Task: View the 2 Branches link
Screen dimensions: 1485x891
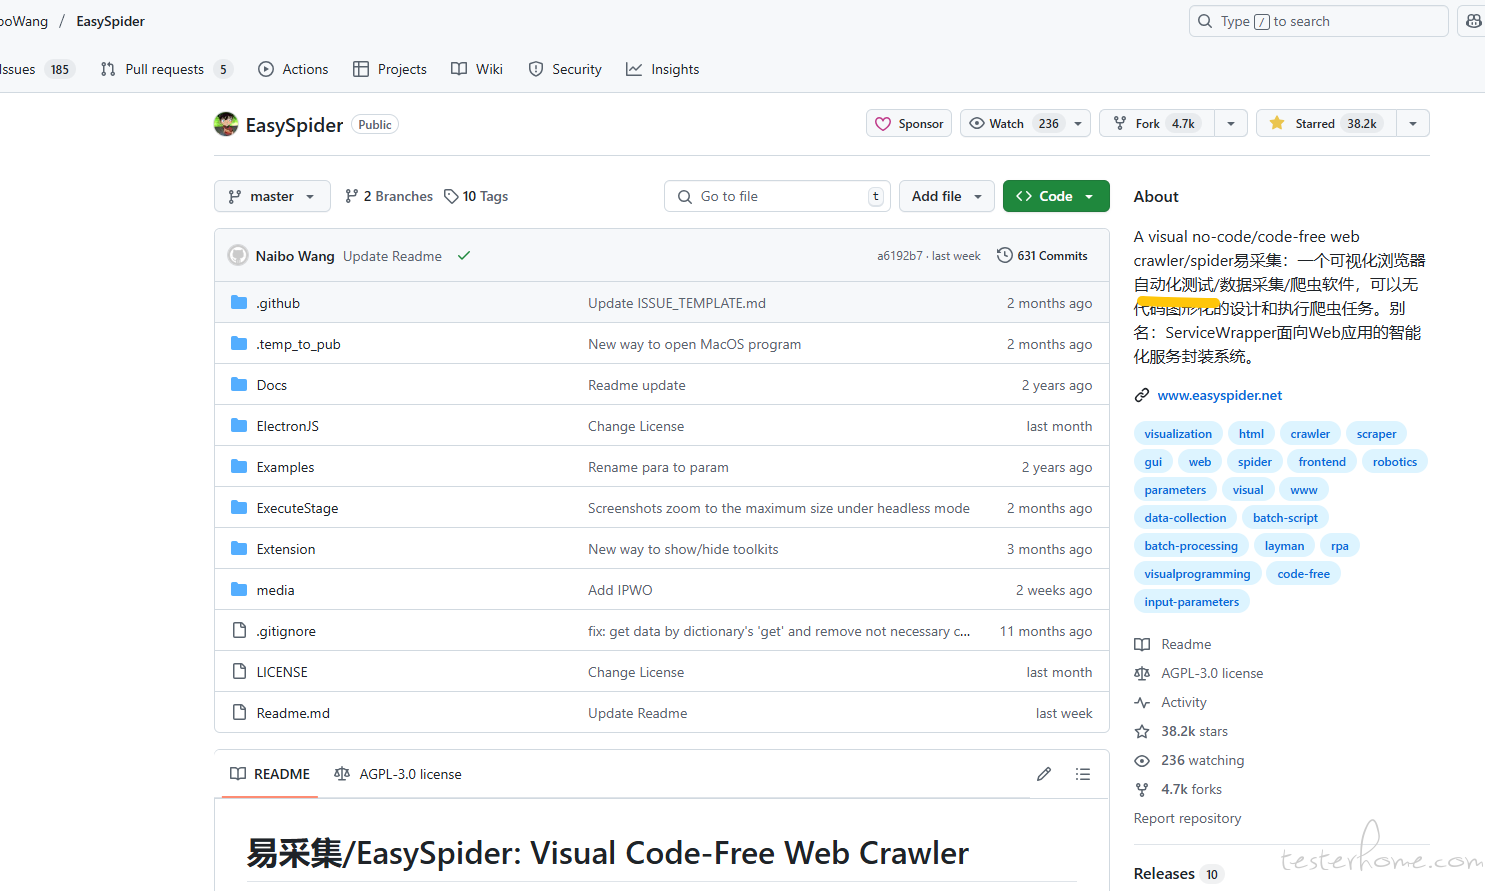Action: [389, 196]
